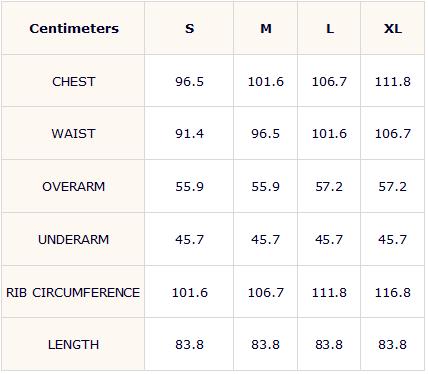Select the XL size column header
The image size is (428, 374).
coord(393,28)
